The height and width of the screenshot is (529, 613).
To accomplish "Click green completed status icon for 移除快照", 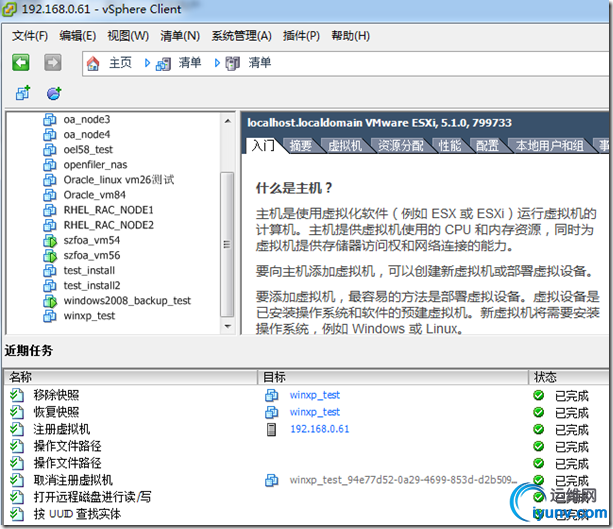I will coord(539,395).
